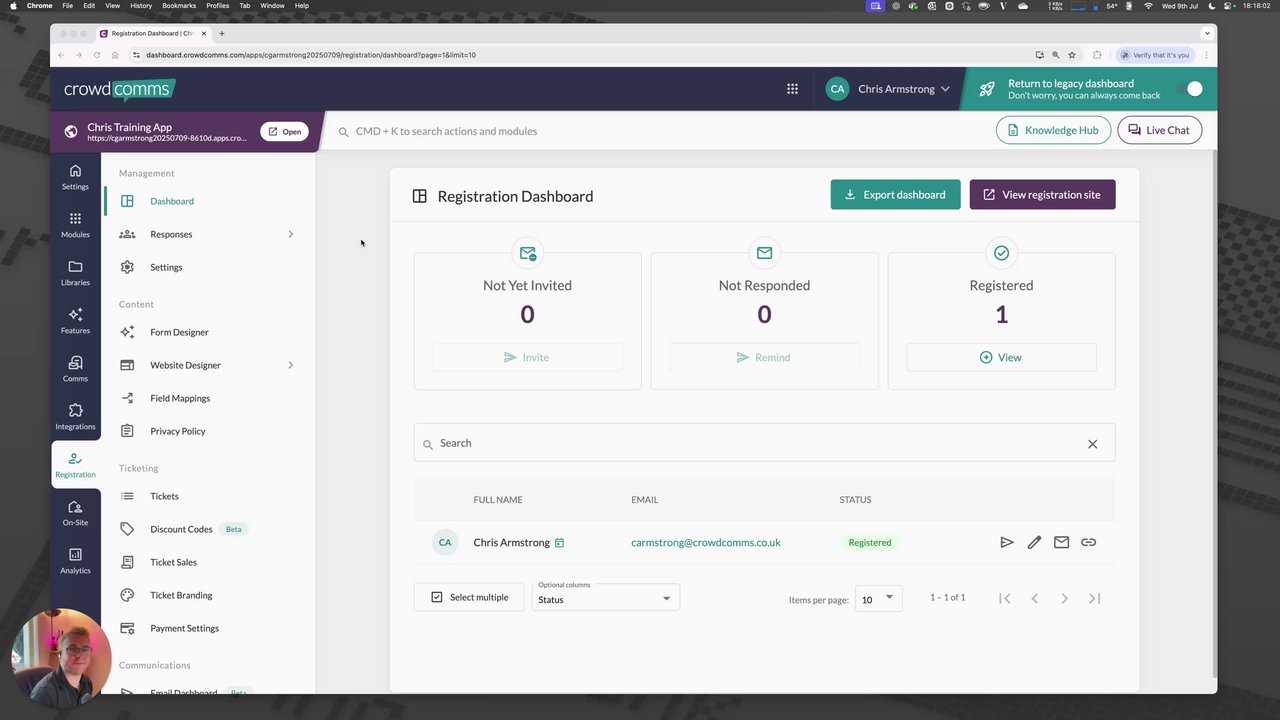Screen dimensions: 1280x720
Task: Open Registration in the left rail
Action: [75, 465]
